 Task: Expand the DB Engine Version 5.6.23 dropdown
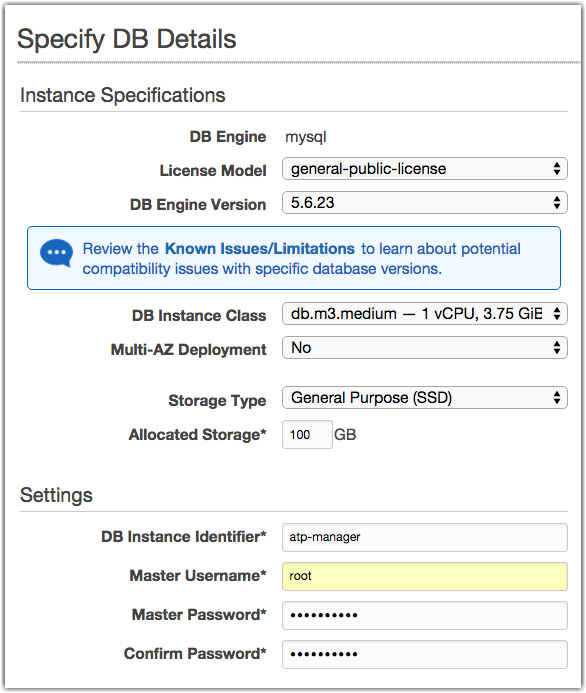(425, 203)
